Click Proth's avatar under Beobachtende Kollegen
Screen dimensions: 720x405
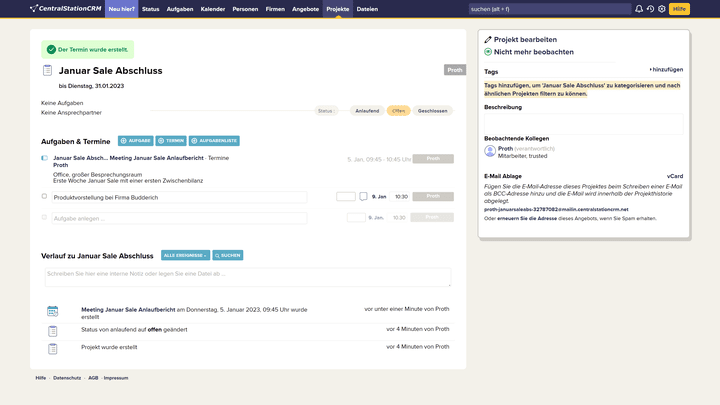(x=490, y=151)
